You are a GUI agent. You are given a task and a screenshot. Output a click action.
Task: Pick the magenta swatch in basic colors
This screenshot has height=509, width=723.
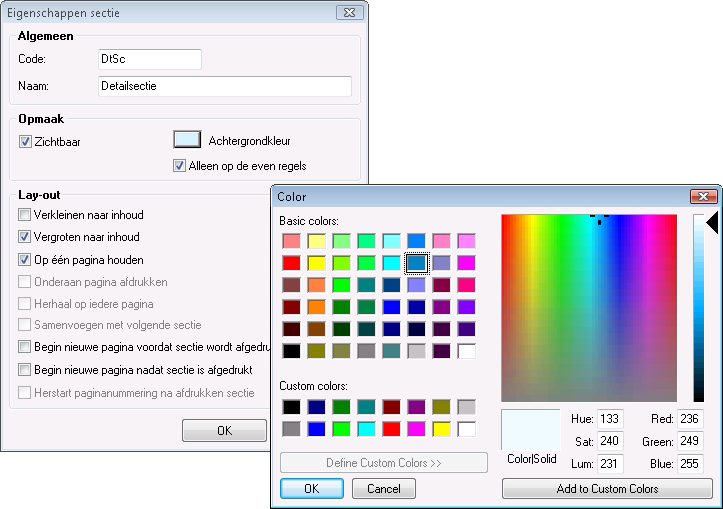coord(466,263)
